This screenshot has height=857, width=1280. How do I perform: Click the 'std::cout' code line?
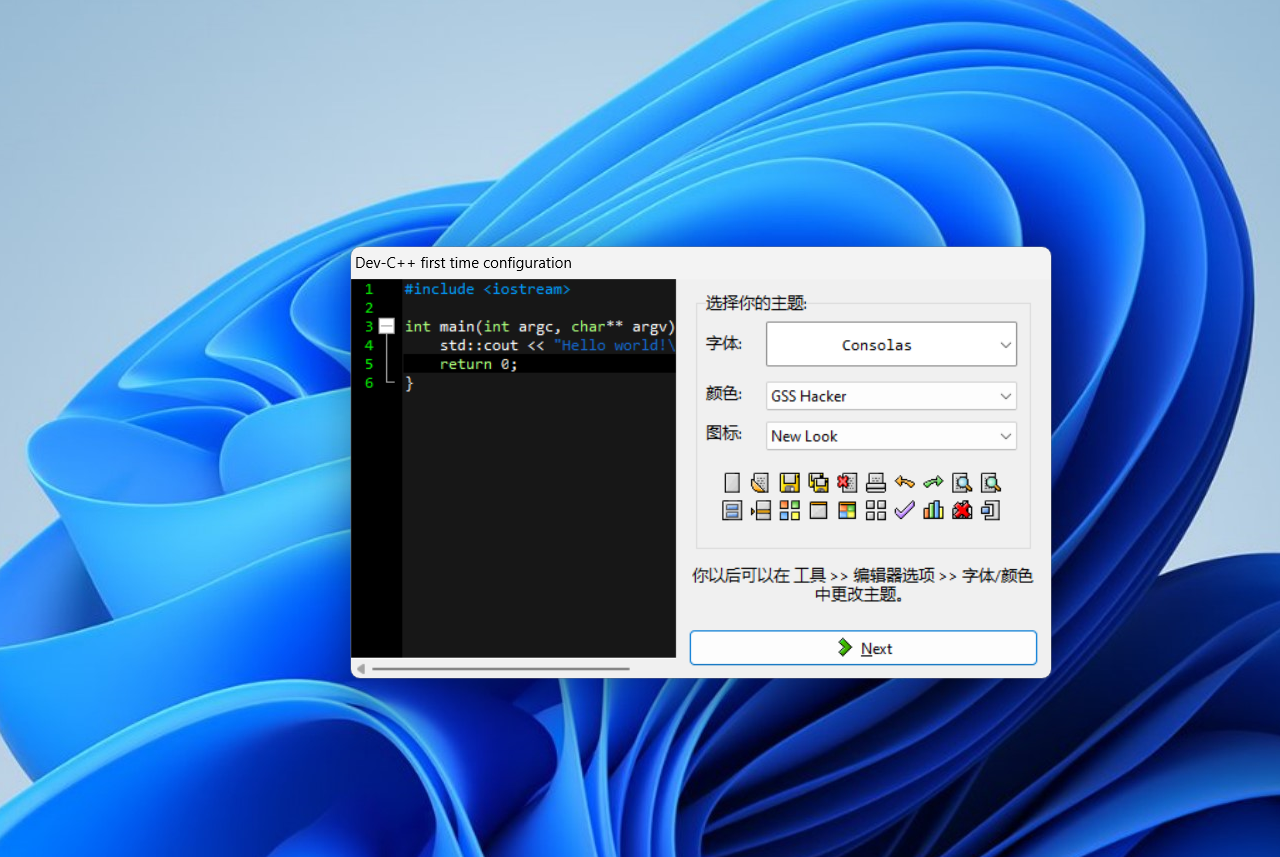coord(557,345)
